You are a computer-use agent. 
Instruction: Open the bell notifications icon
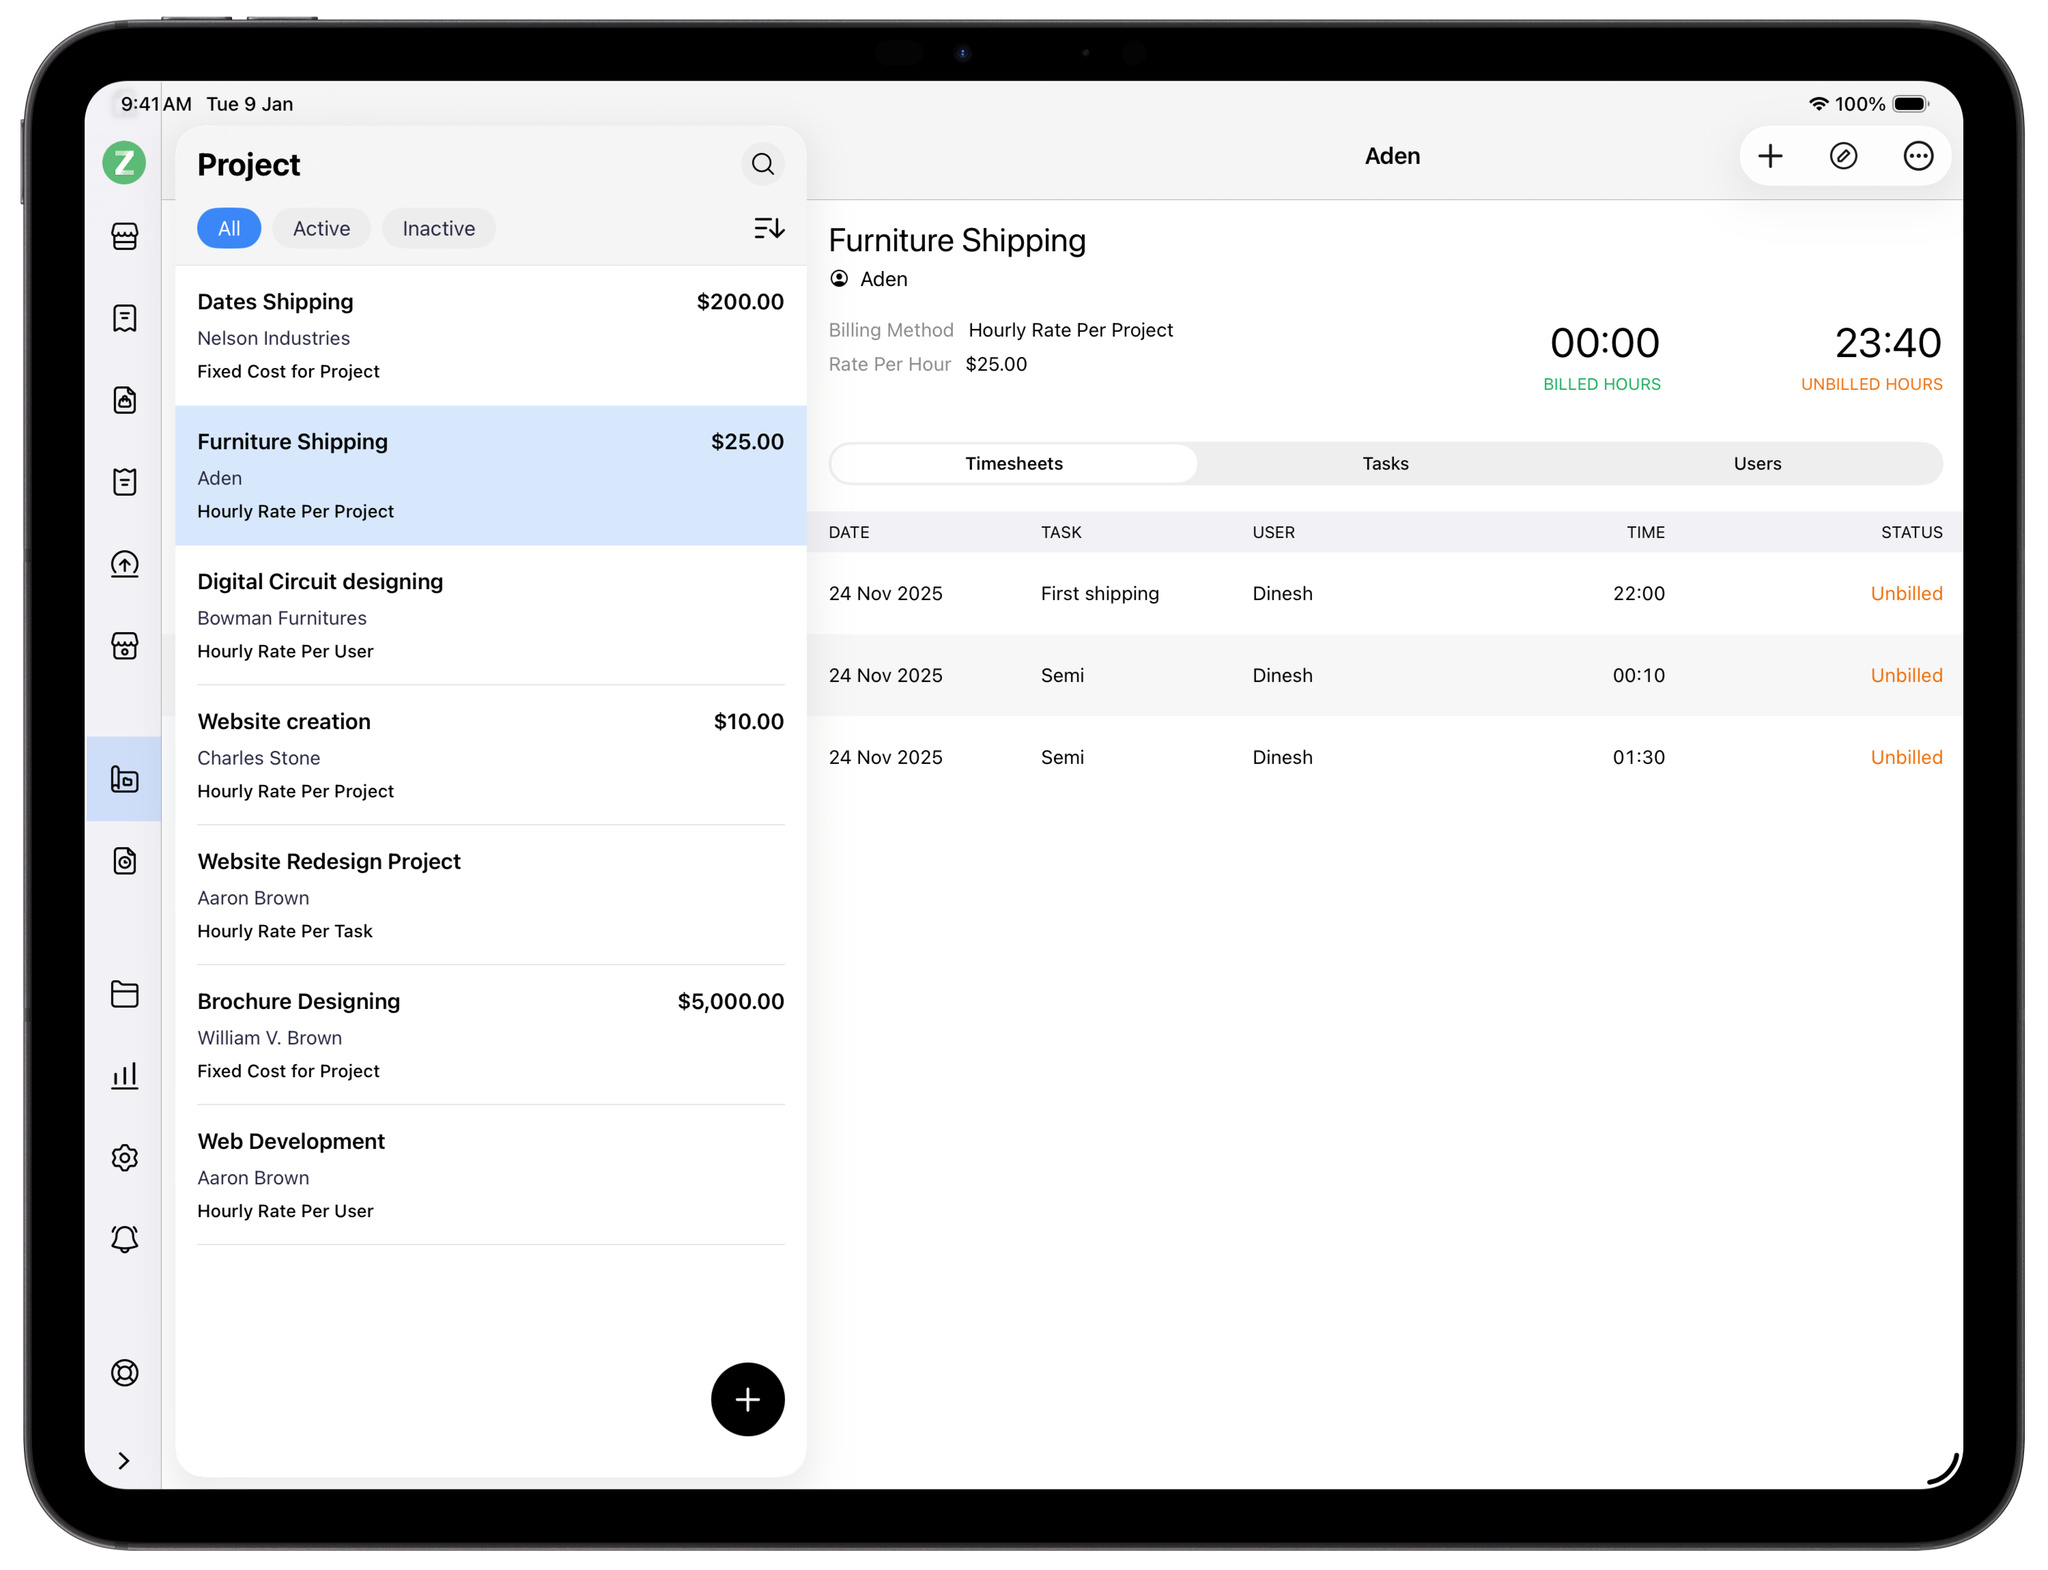coord(124,1240)
